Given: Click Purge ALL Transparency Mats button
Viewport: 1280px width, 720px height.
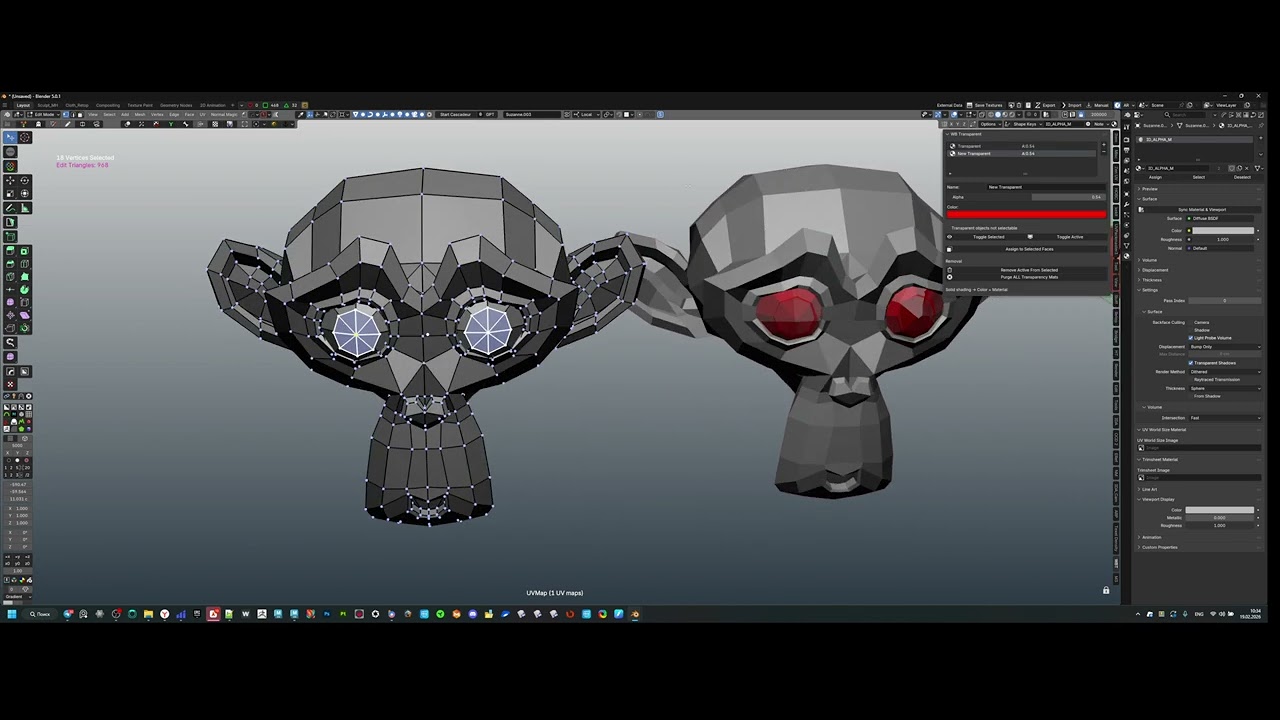Looking at the screenshot, I should (x=1029, y=277).
